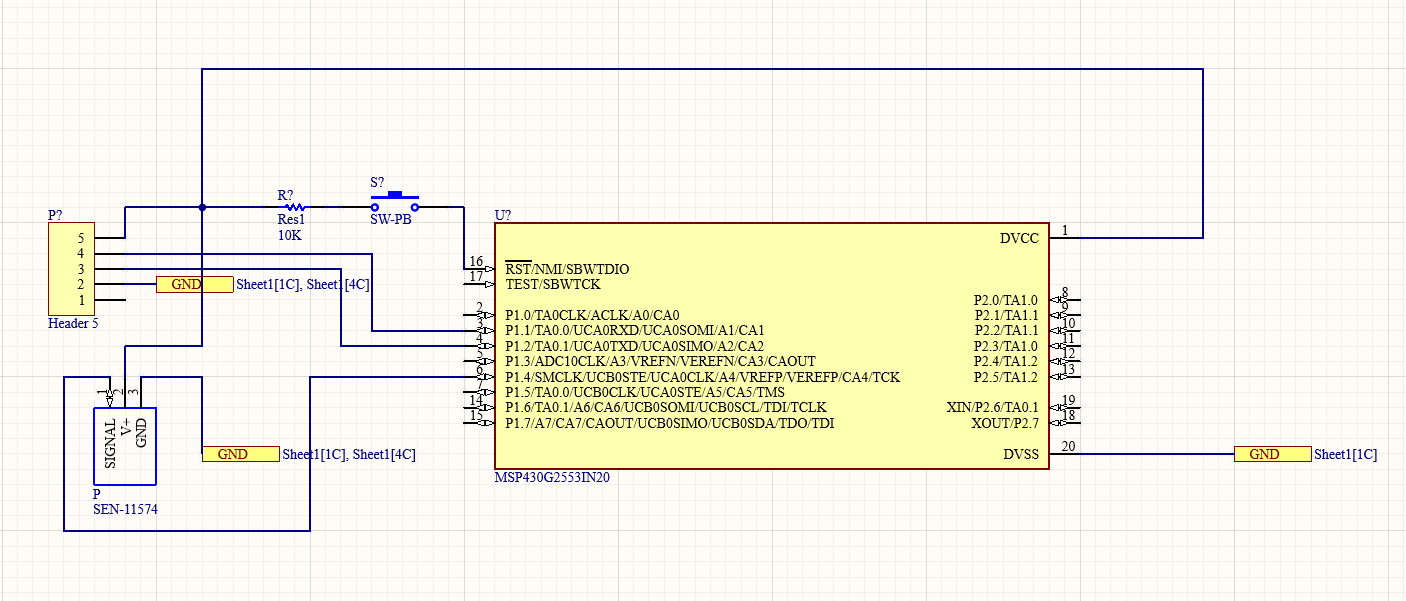Select the P2.0/TA1.0 pin label
This screenshot has width=1406, height=601.
coord(1006,300)
